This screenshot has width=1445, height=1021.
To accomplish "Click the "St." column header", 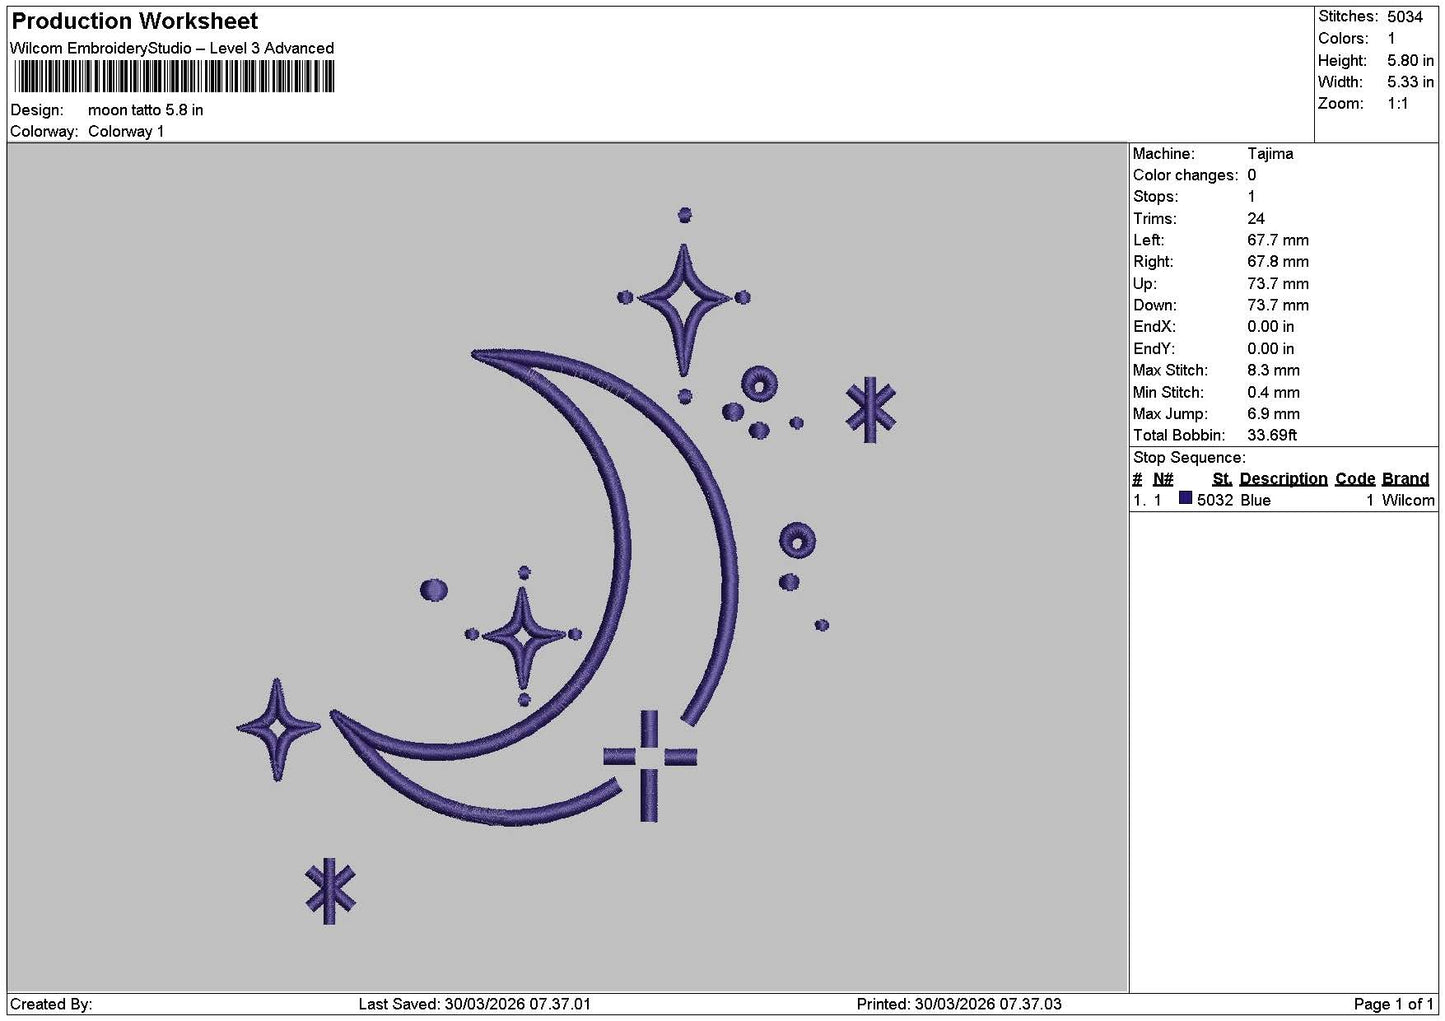I will point(1222,479).
